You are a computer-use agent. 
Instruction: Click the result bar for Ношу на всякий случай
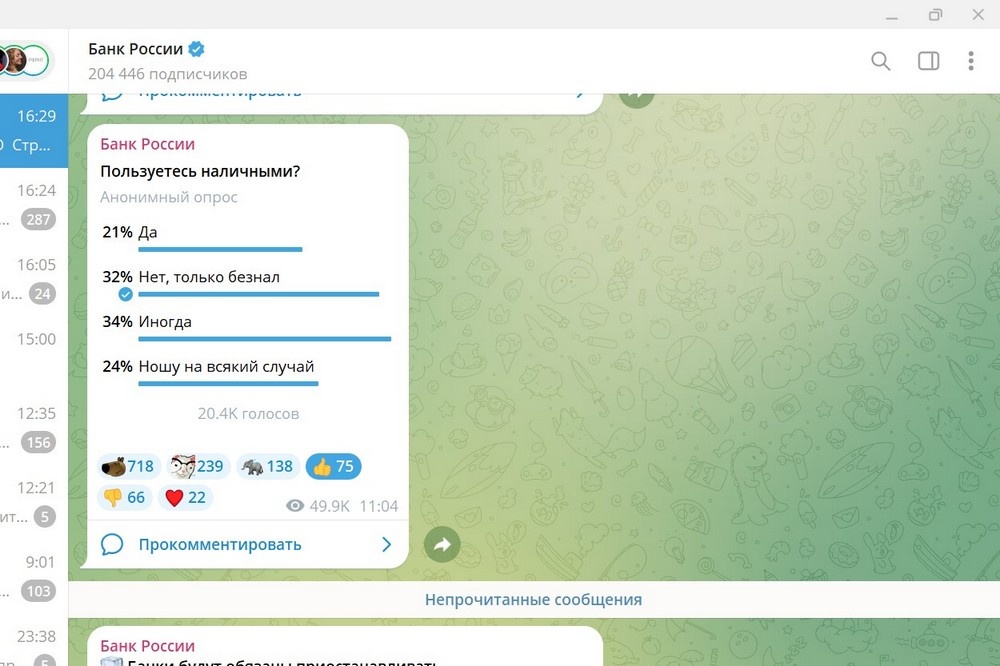point(228,383)
